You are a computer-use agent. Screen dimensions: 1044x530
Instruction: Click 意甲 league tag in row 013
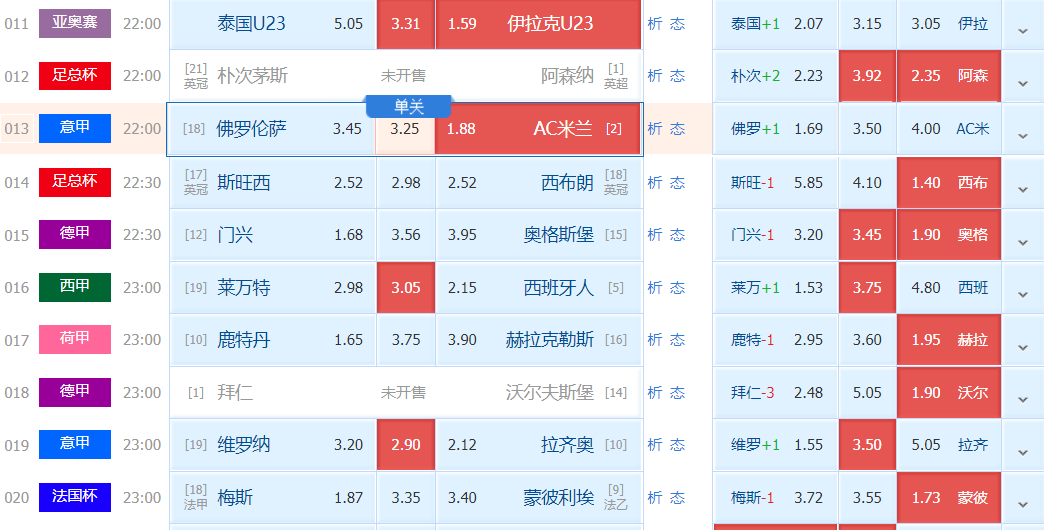[75, 128]
